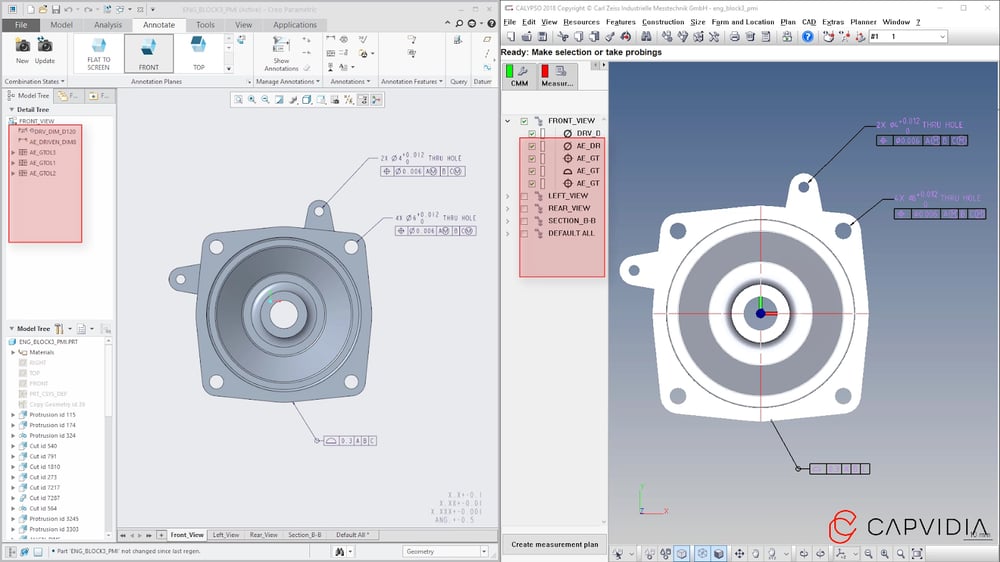Switch to the Analysis ribbon tab
Screen dimensions: 1000x562
107,25
